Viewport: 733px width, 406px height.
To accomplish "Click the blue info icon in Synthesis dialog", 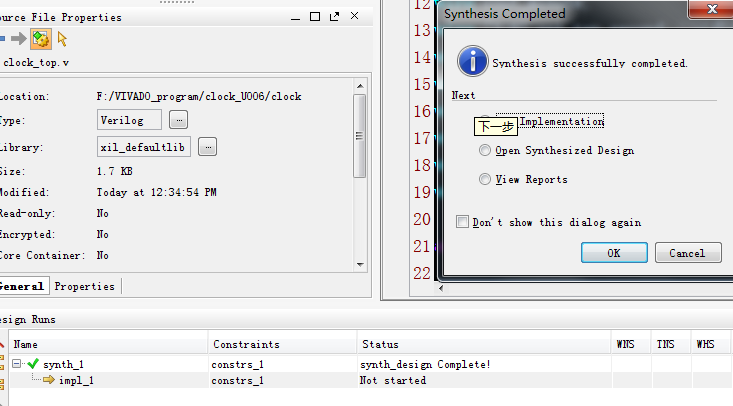I will click(473, 61).
